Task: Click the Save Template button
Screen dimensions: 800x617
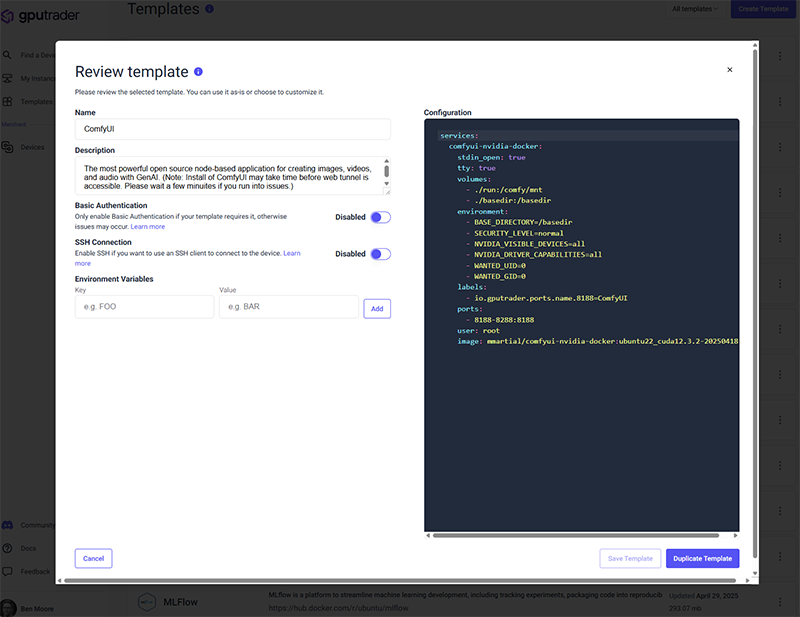Action: tap(630, 558)
